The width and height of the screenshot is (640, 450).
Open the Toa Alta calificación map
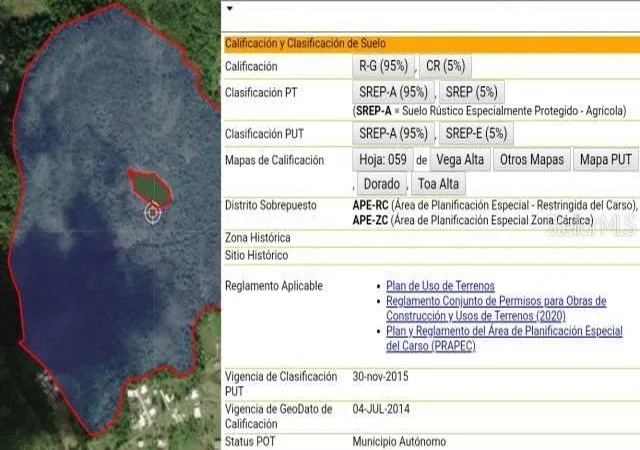438,184
